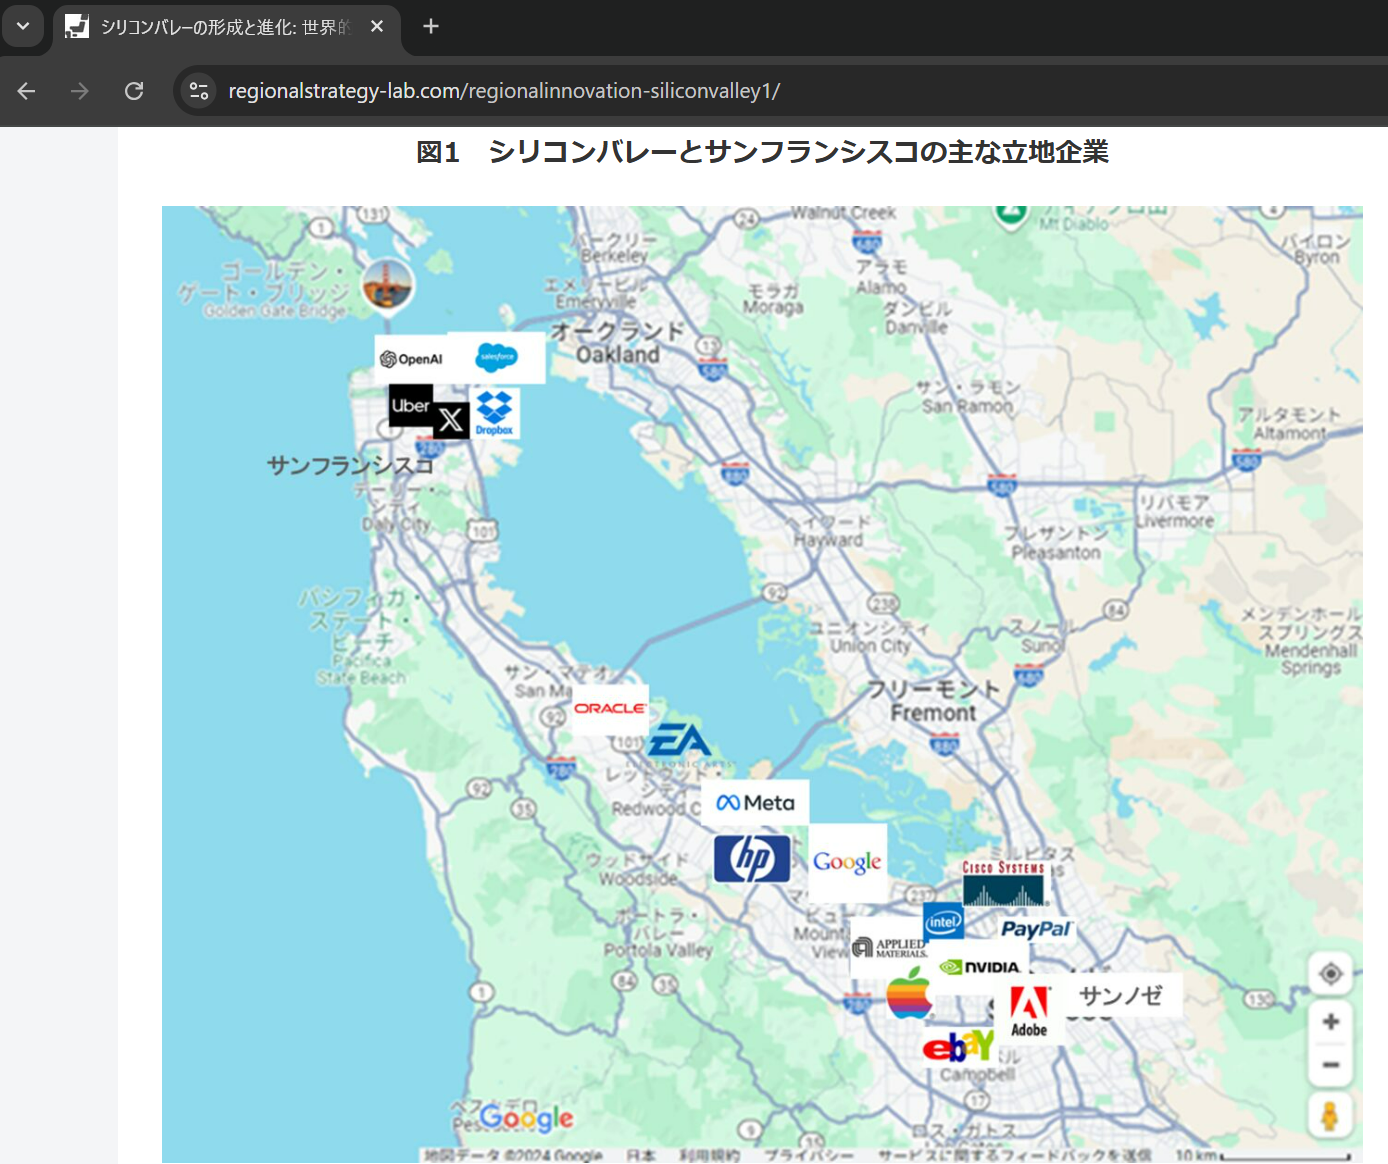Image resolution: width=1388 pixels, height=1164 pixels.
Task: Click the EA Electronic Arts logo
Action: coord(681,744)
